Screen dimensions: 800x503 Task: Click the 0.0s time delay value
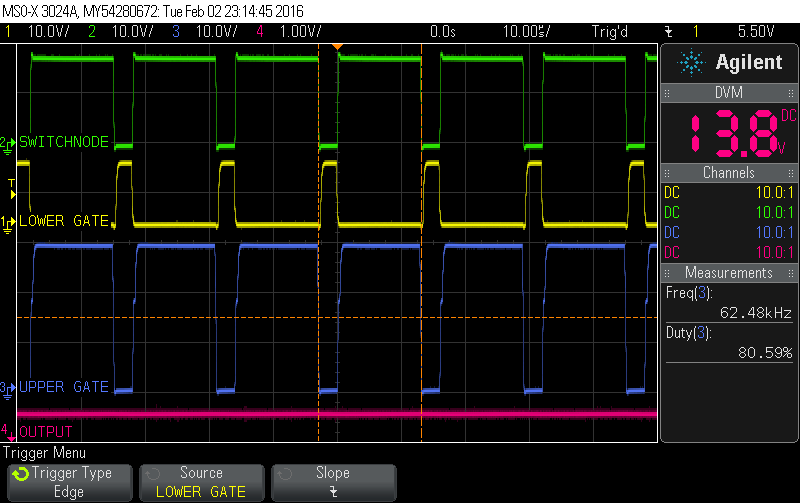[442, 32]
